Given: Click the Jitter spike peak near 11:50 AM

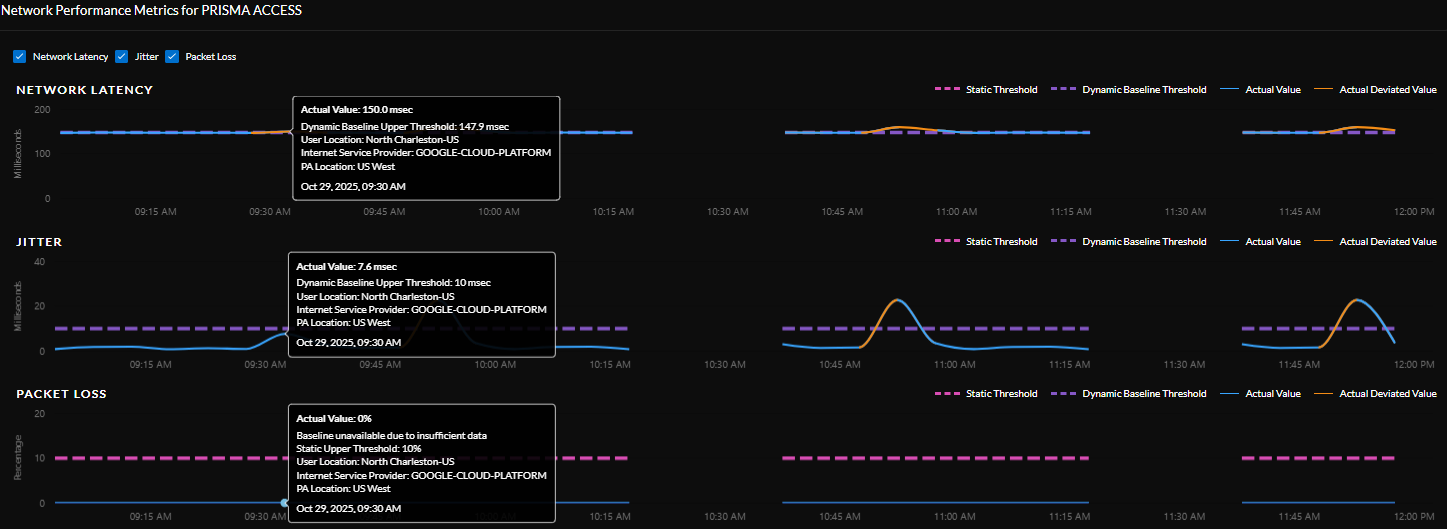Looking at the screenshot, I should click(1357, 300).
